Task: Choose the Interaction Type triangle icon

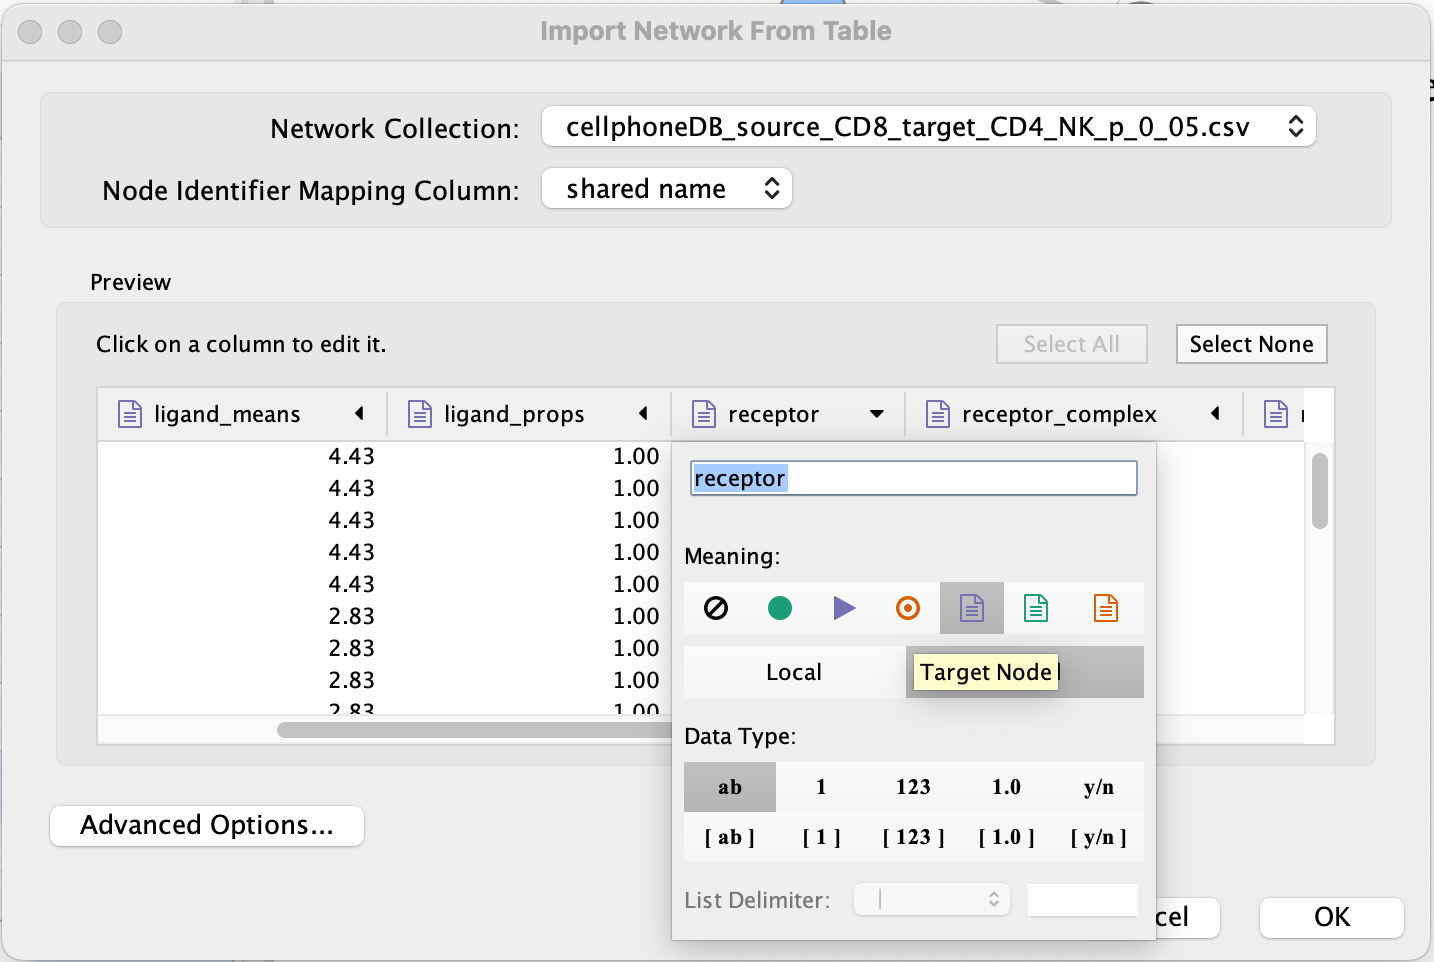Action: [x=844, y=608]
